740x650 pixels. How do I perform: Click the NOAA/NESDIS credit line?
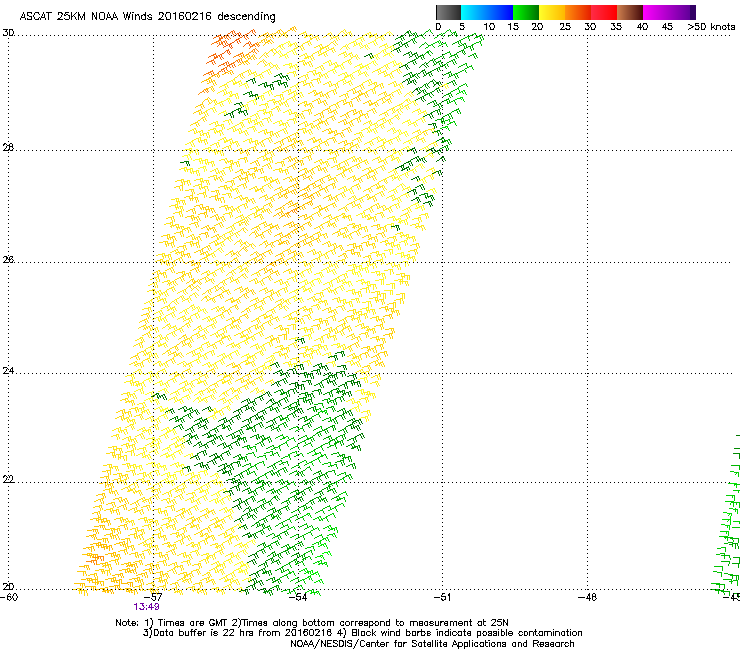(x=432, y=644)
